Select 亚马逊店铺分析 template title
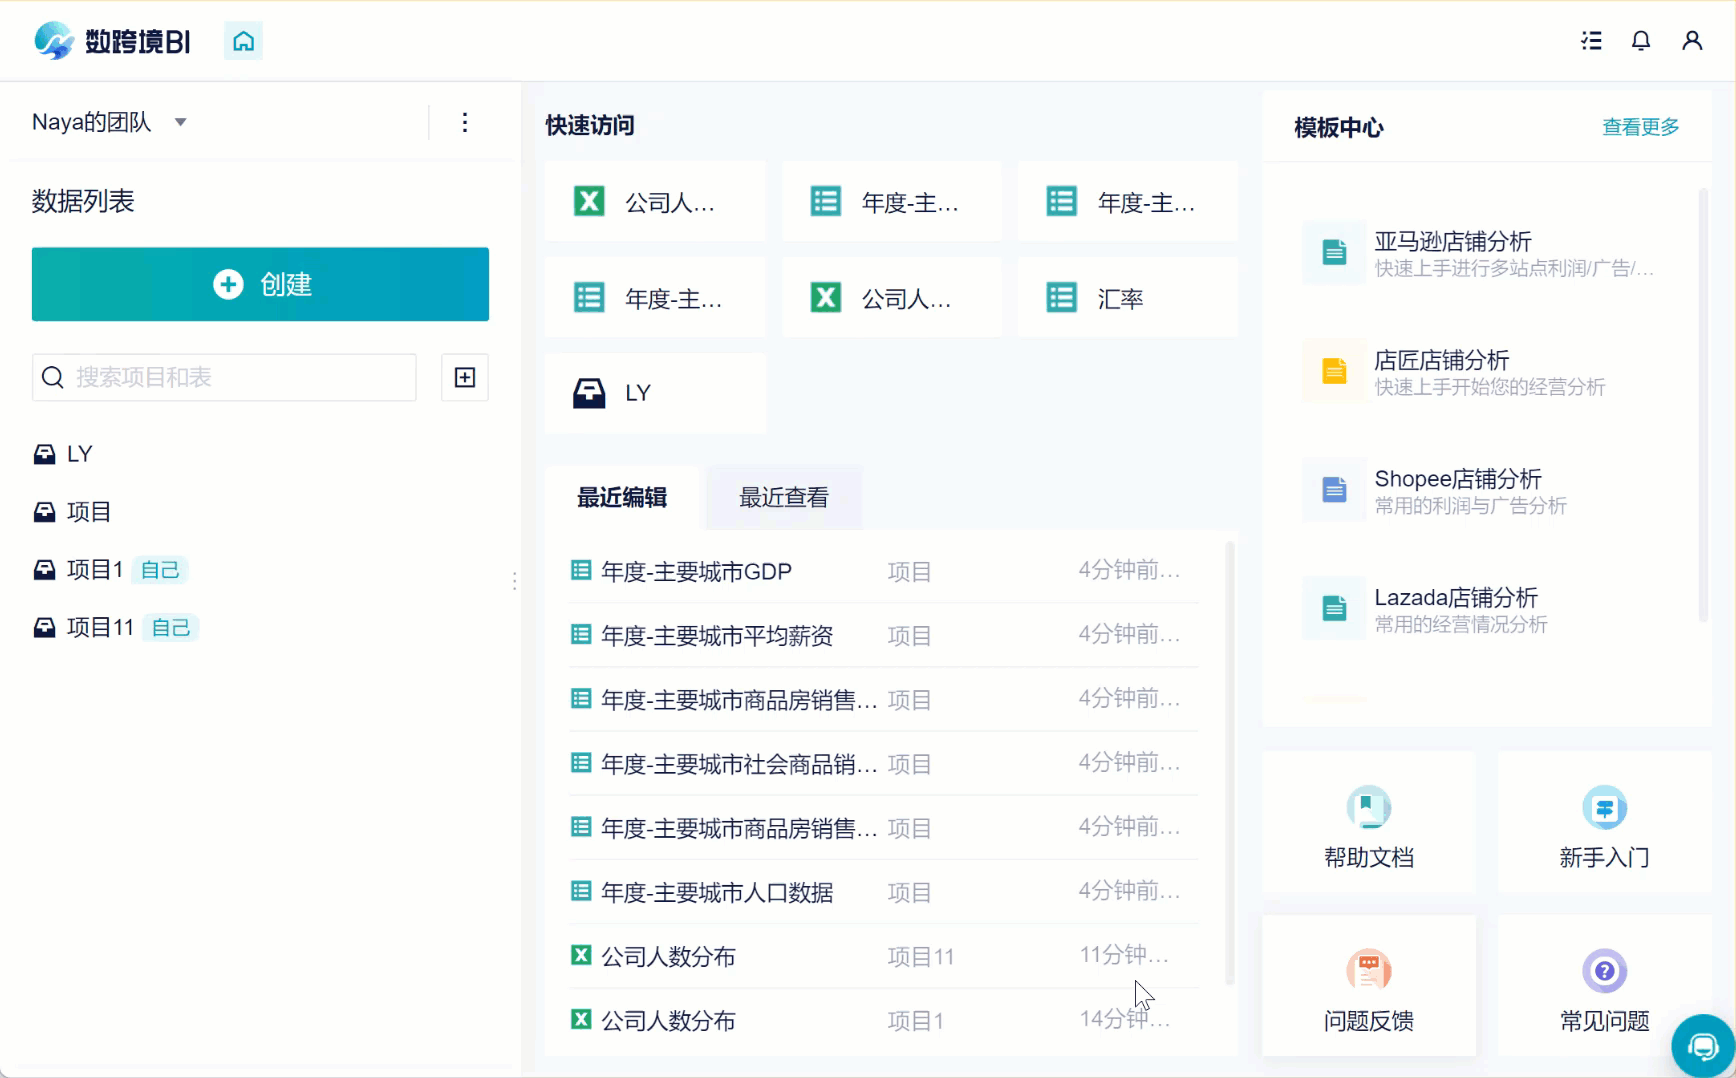 click(1452, 241)
